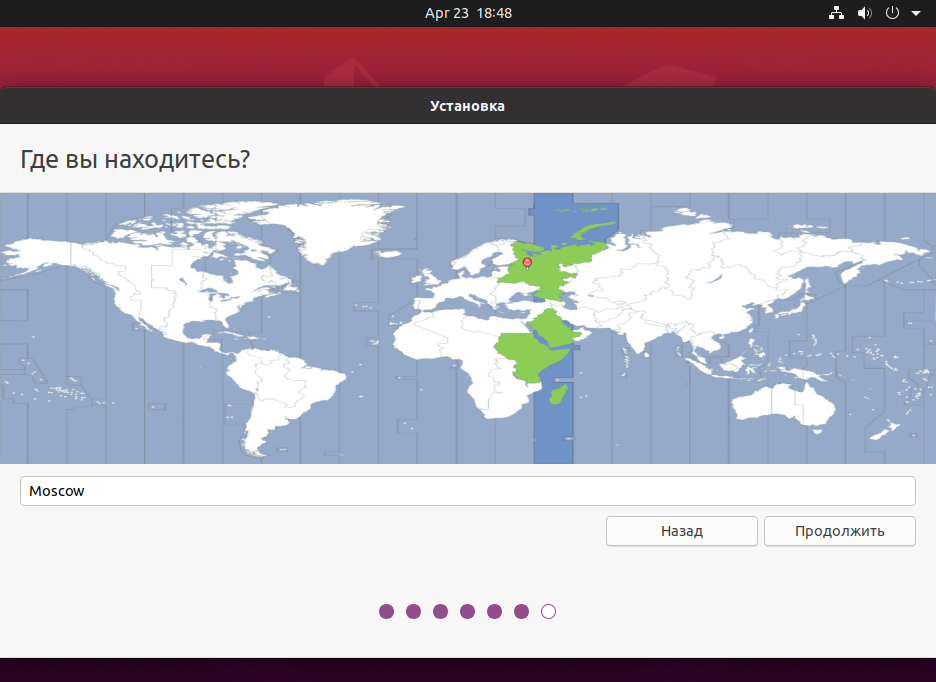Viewport: 936px width, 682px height.
Task: Select Australia on the timezone map
Action: pyautogui.click(x=782, y=406)
